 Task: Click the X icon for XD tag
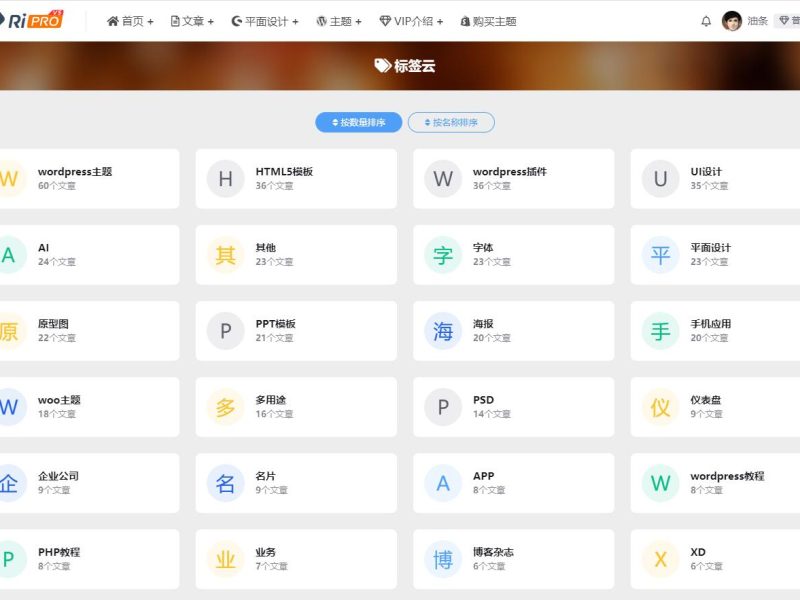point(660,559)
